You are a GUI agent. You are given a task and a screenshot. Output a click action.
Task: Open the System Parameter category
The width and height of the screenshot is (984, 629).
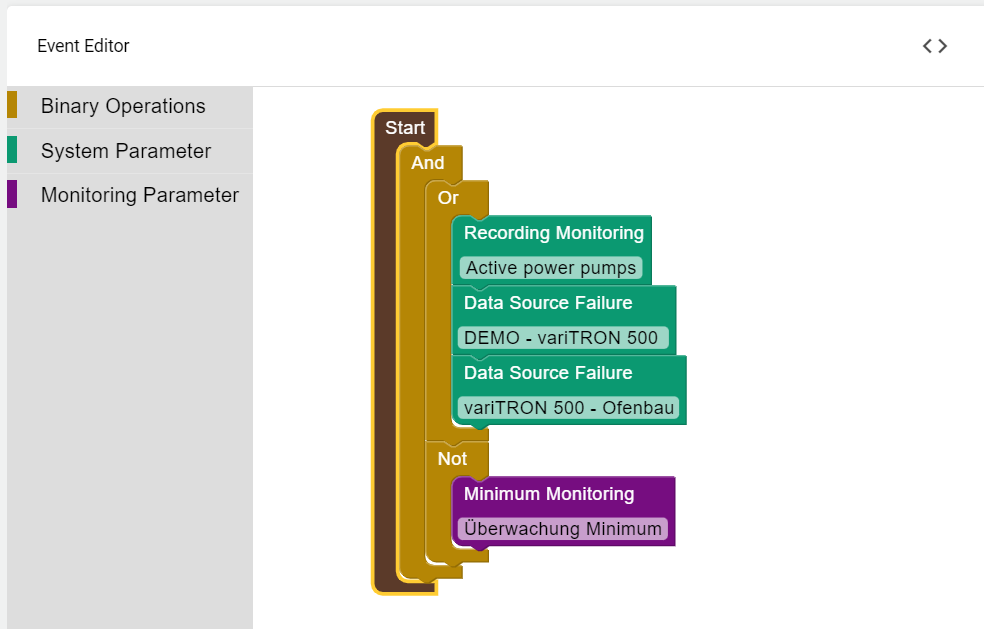point(126,151)
